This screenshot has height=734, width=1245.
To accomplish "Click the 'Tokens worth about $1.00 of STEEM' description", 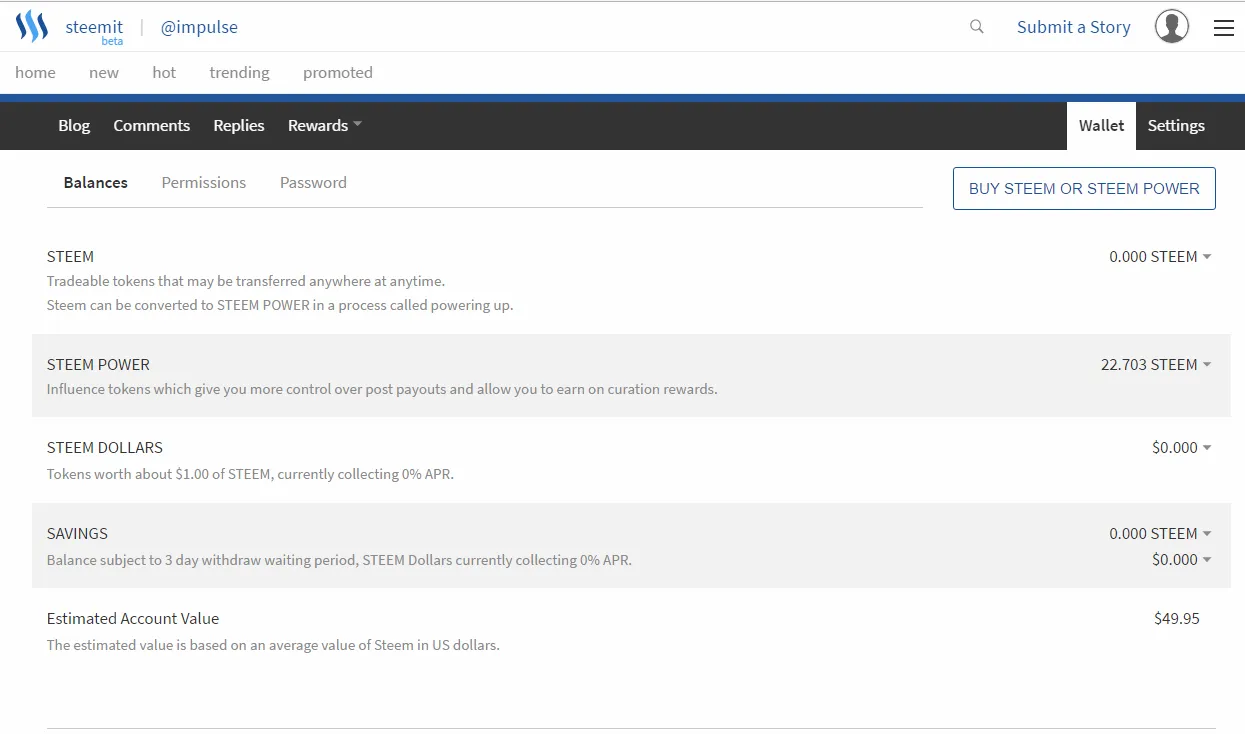I will tap(250, 474).
